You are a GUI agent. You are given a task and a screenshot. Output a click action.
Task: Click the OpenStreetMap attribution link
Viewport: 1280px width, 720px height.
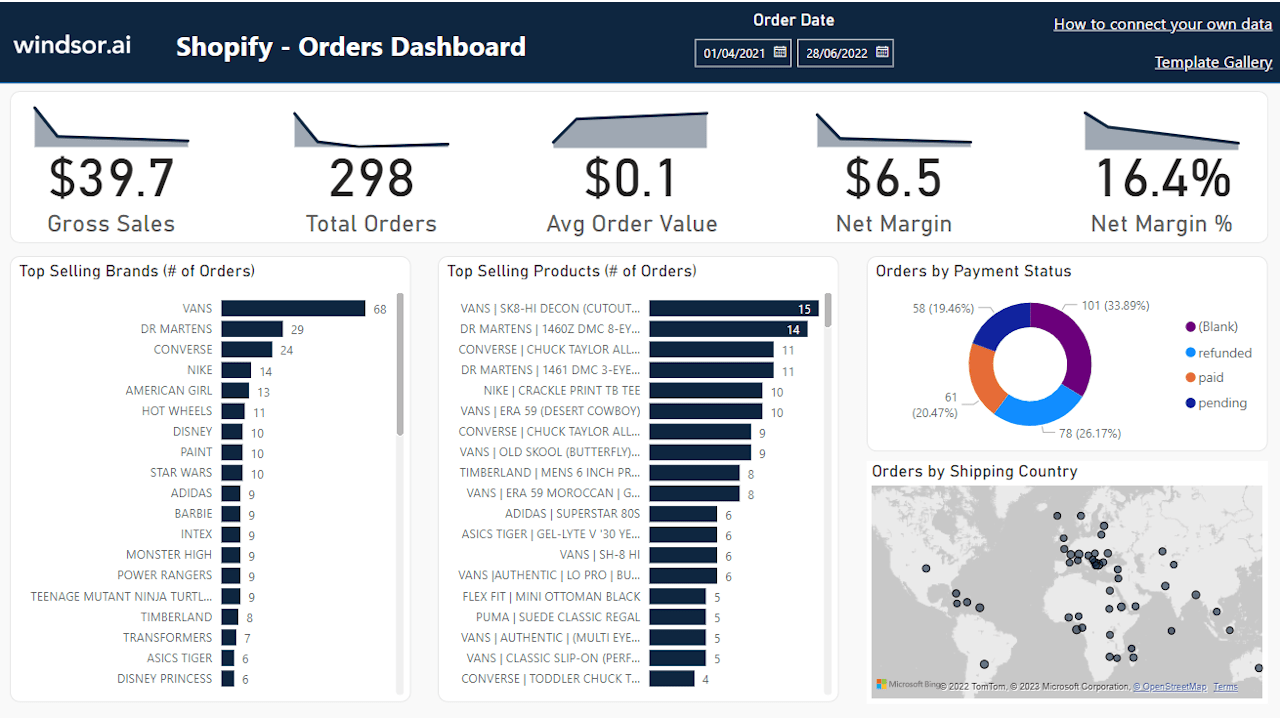pos(1169,687)
